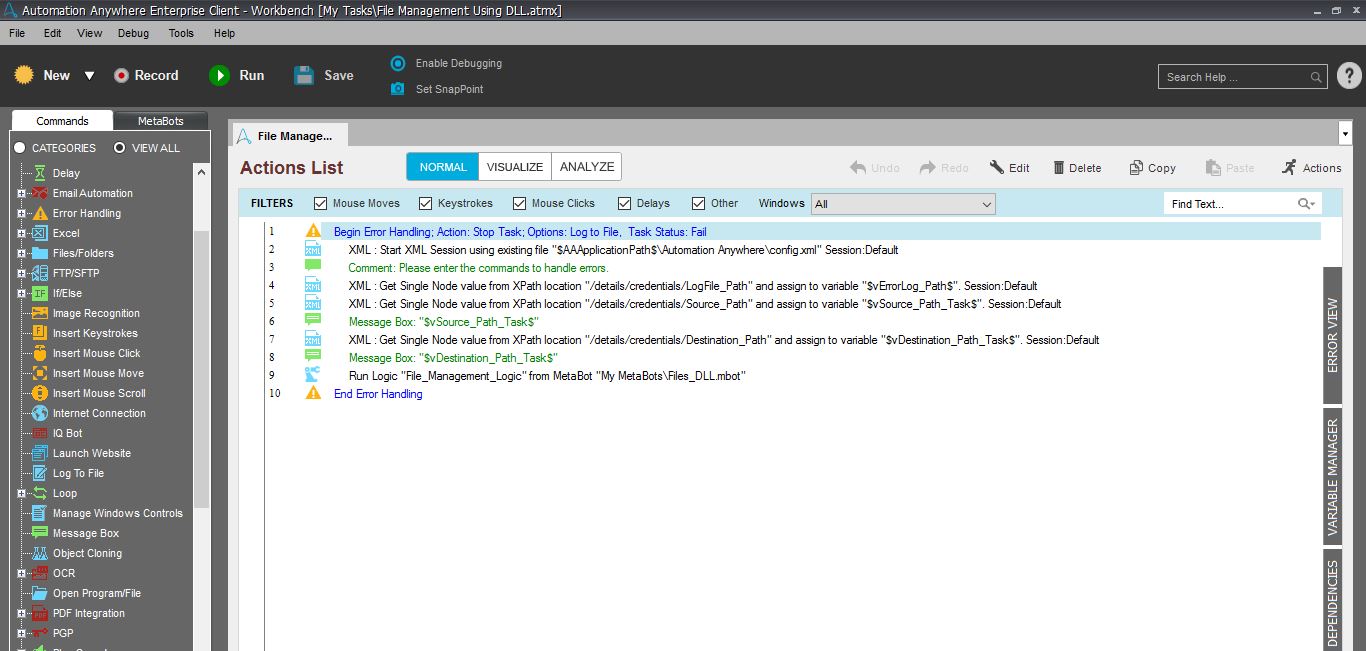This screenshot has width=1366, height=651.
Task: Toggle the Keystrokes filter checkbox
Action: (426, 204)
